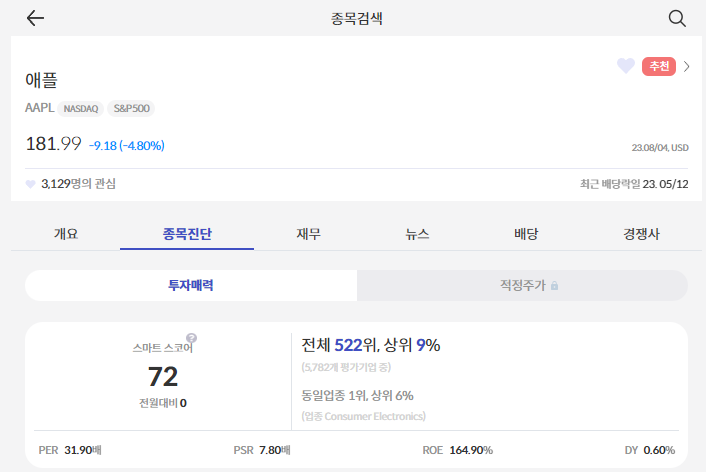
Task: Click 동일업종 1위, 상위 6% text
Action: click(x=357, y=396)
